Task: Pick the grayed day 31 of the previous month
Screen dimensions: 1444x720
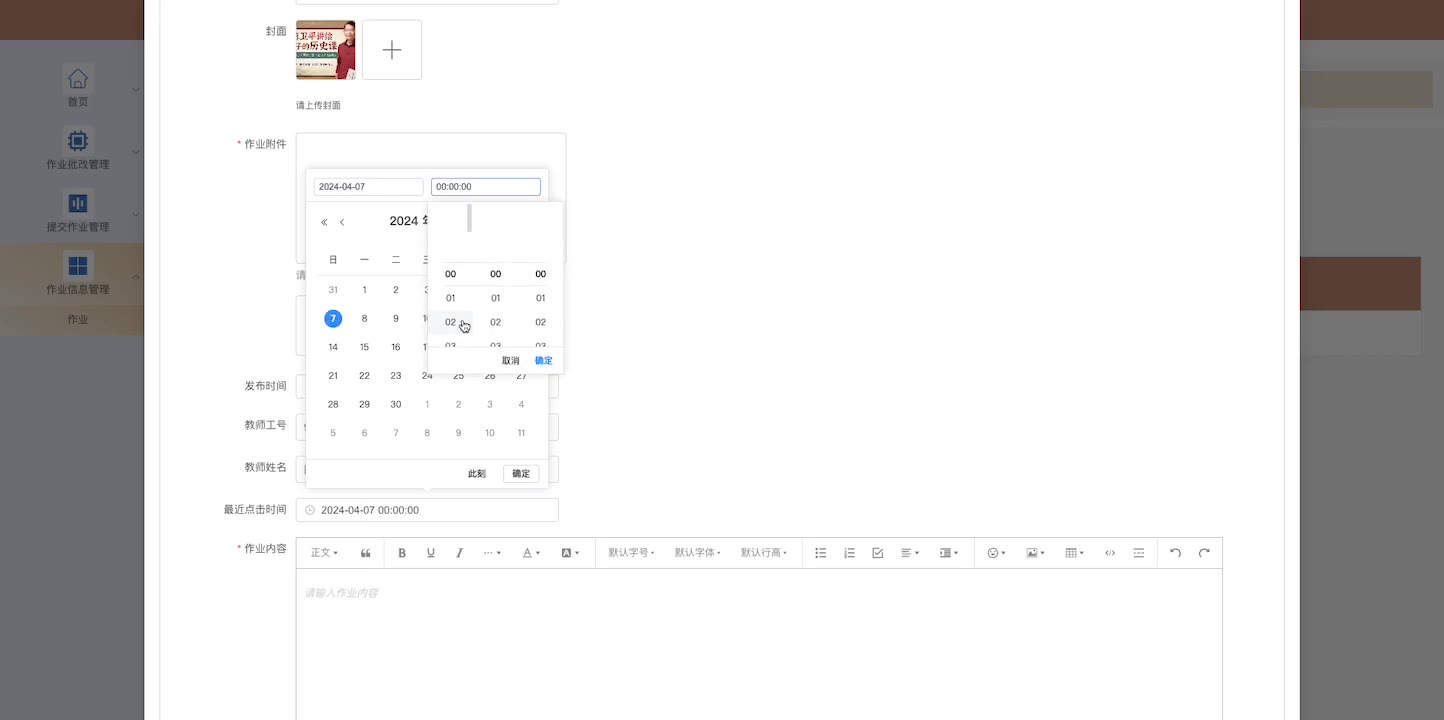Action: coord(333,290)
